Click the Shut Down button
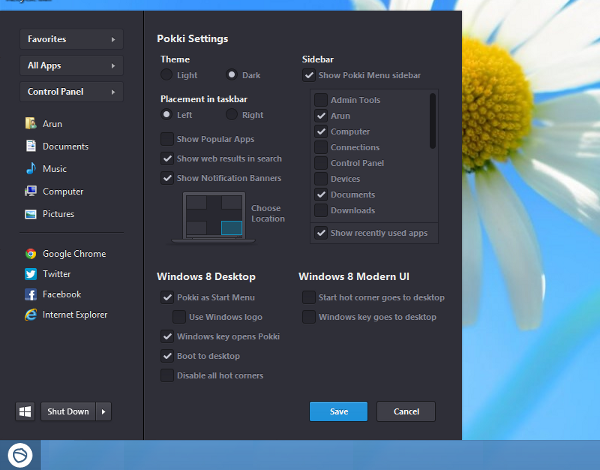 pyautogui.click(x=68, y=411)
